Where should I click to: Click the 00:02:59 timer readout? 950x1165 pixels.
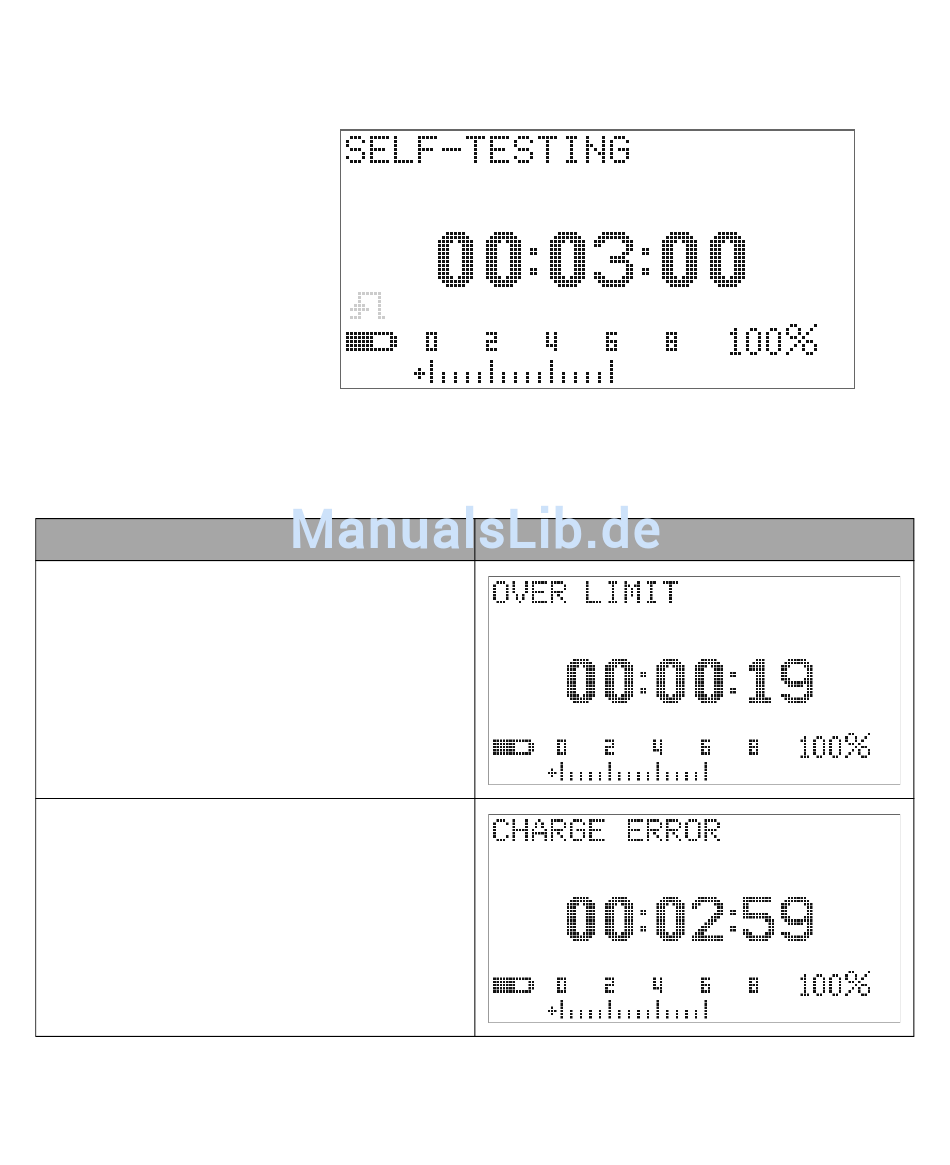pyautogui.click(x=690, y=918)
